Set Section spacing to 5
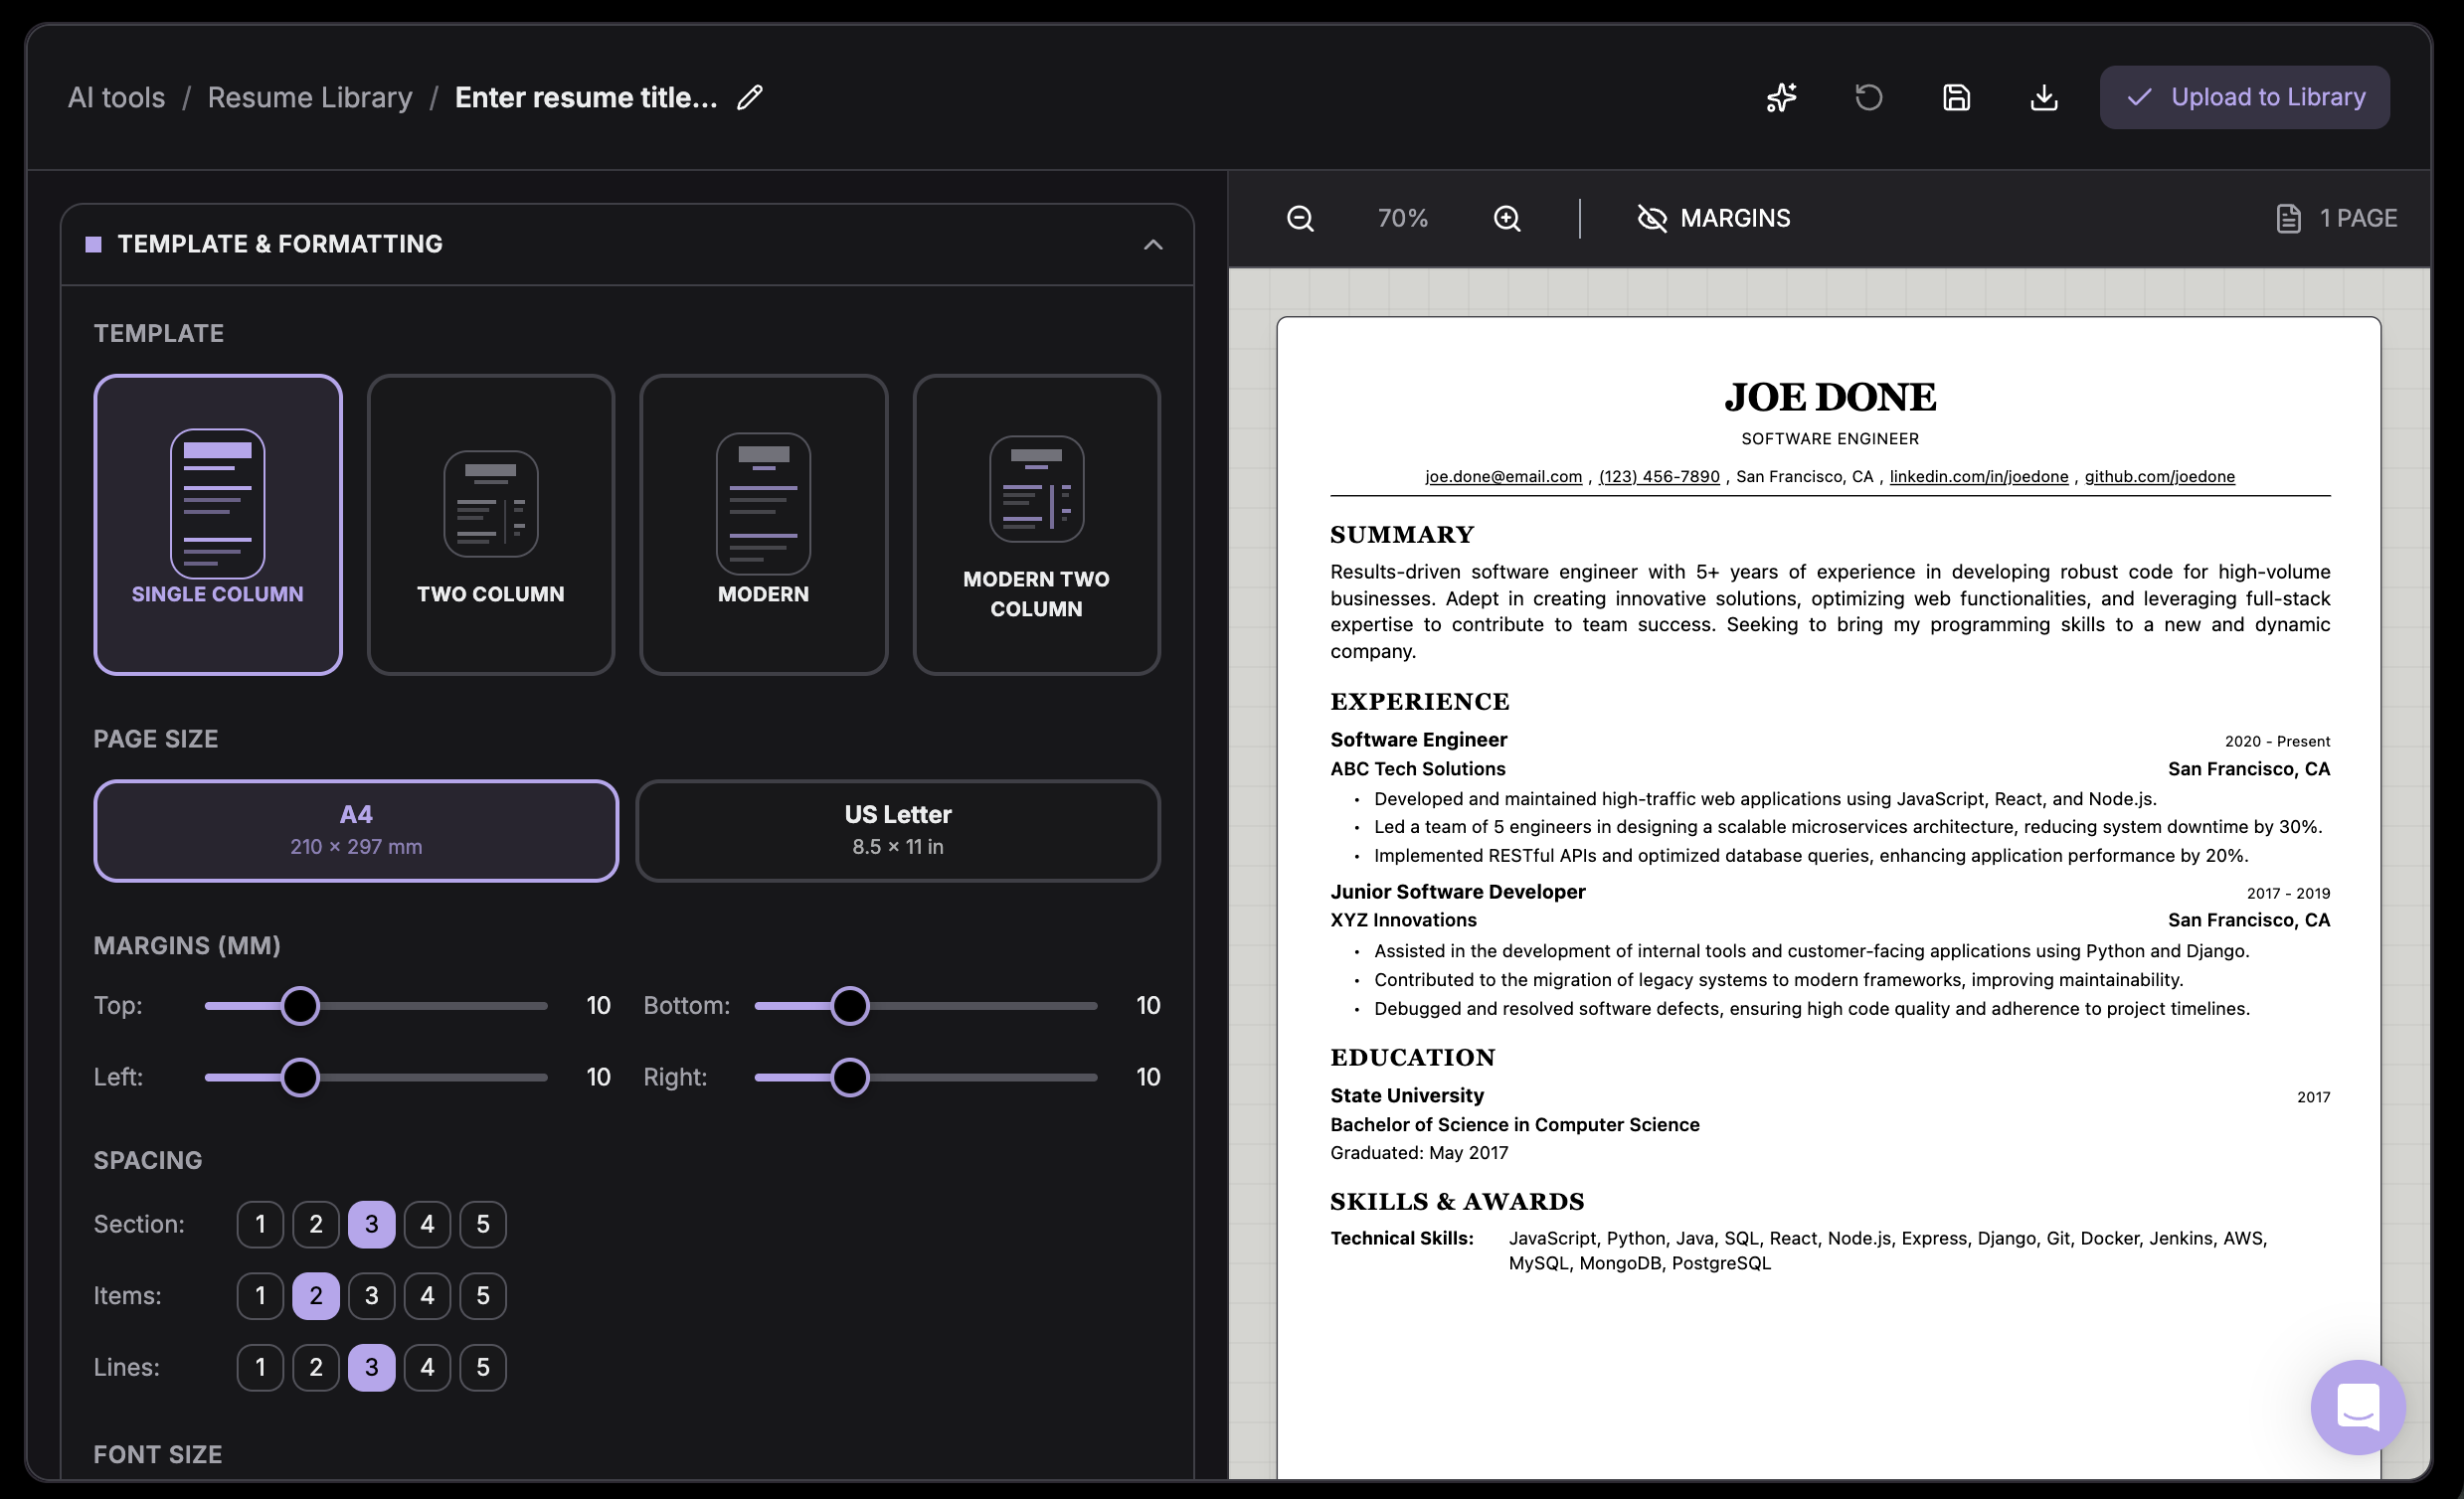The width and height of the screenshot is (2464, 1499). [483, 1223]
